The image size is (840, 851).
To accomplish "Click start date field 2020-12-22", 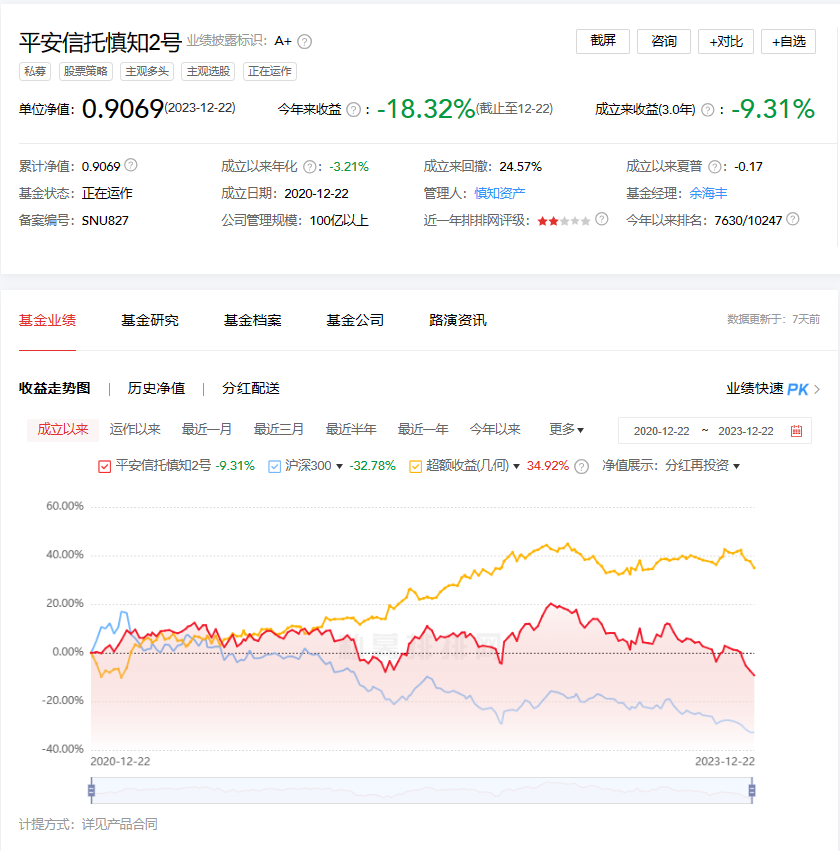I will (661, 431).
